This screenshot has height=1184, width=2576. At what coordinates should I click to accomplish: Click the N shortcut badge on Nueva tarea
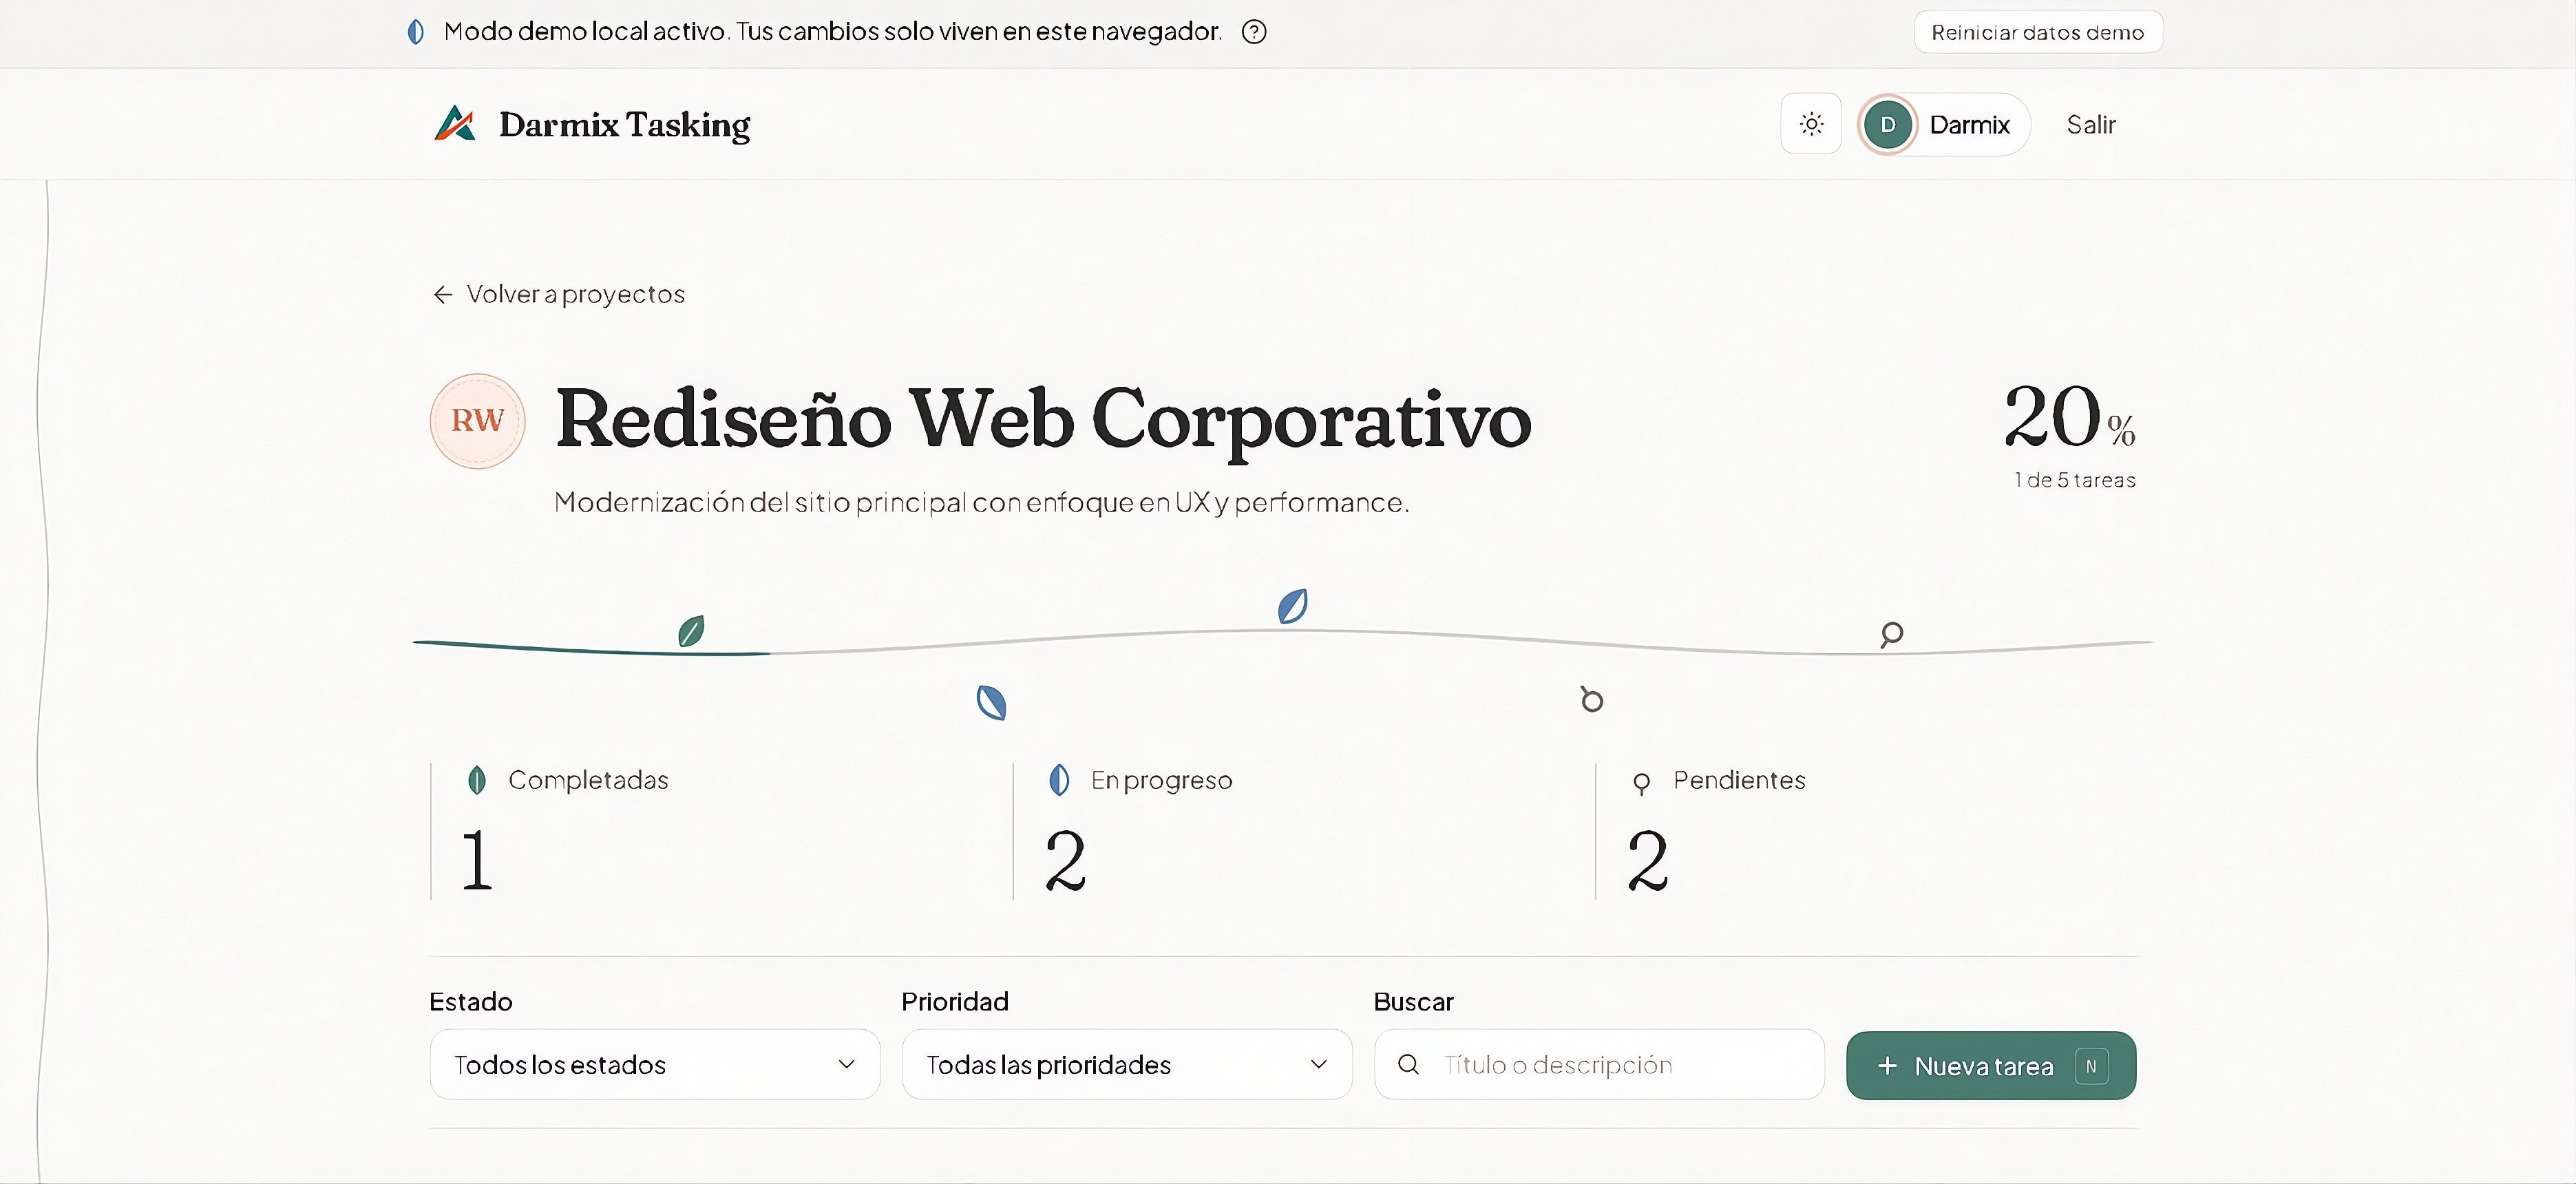click(x=2091, y=1066)
